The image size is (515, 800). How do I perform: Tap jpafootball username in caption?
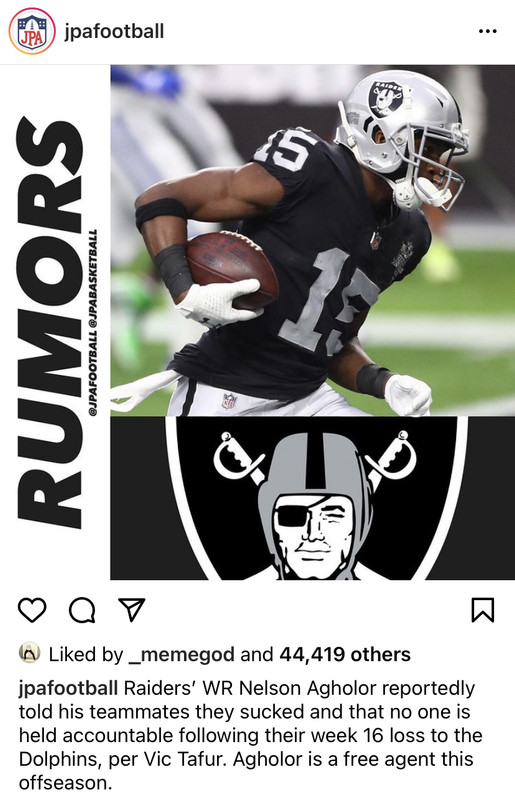point(68,688)
